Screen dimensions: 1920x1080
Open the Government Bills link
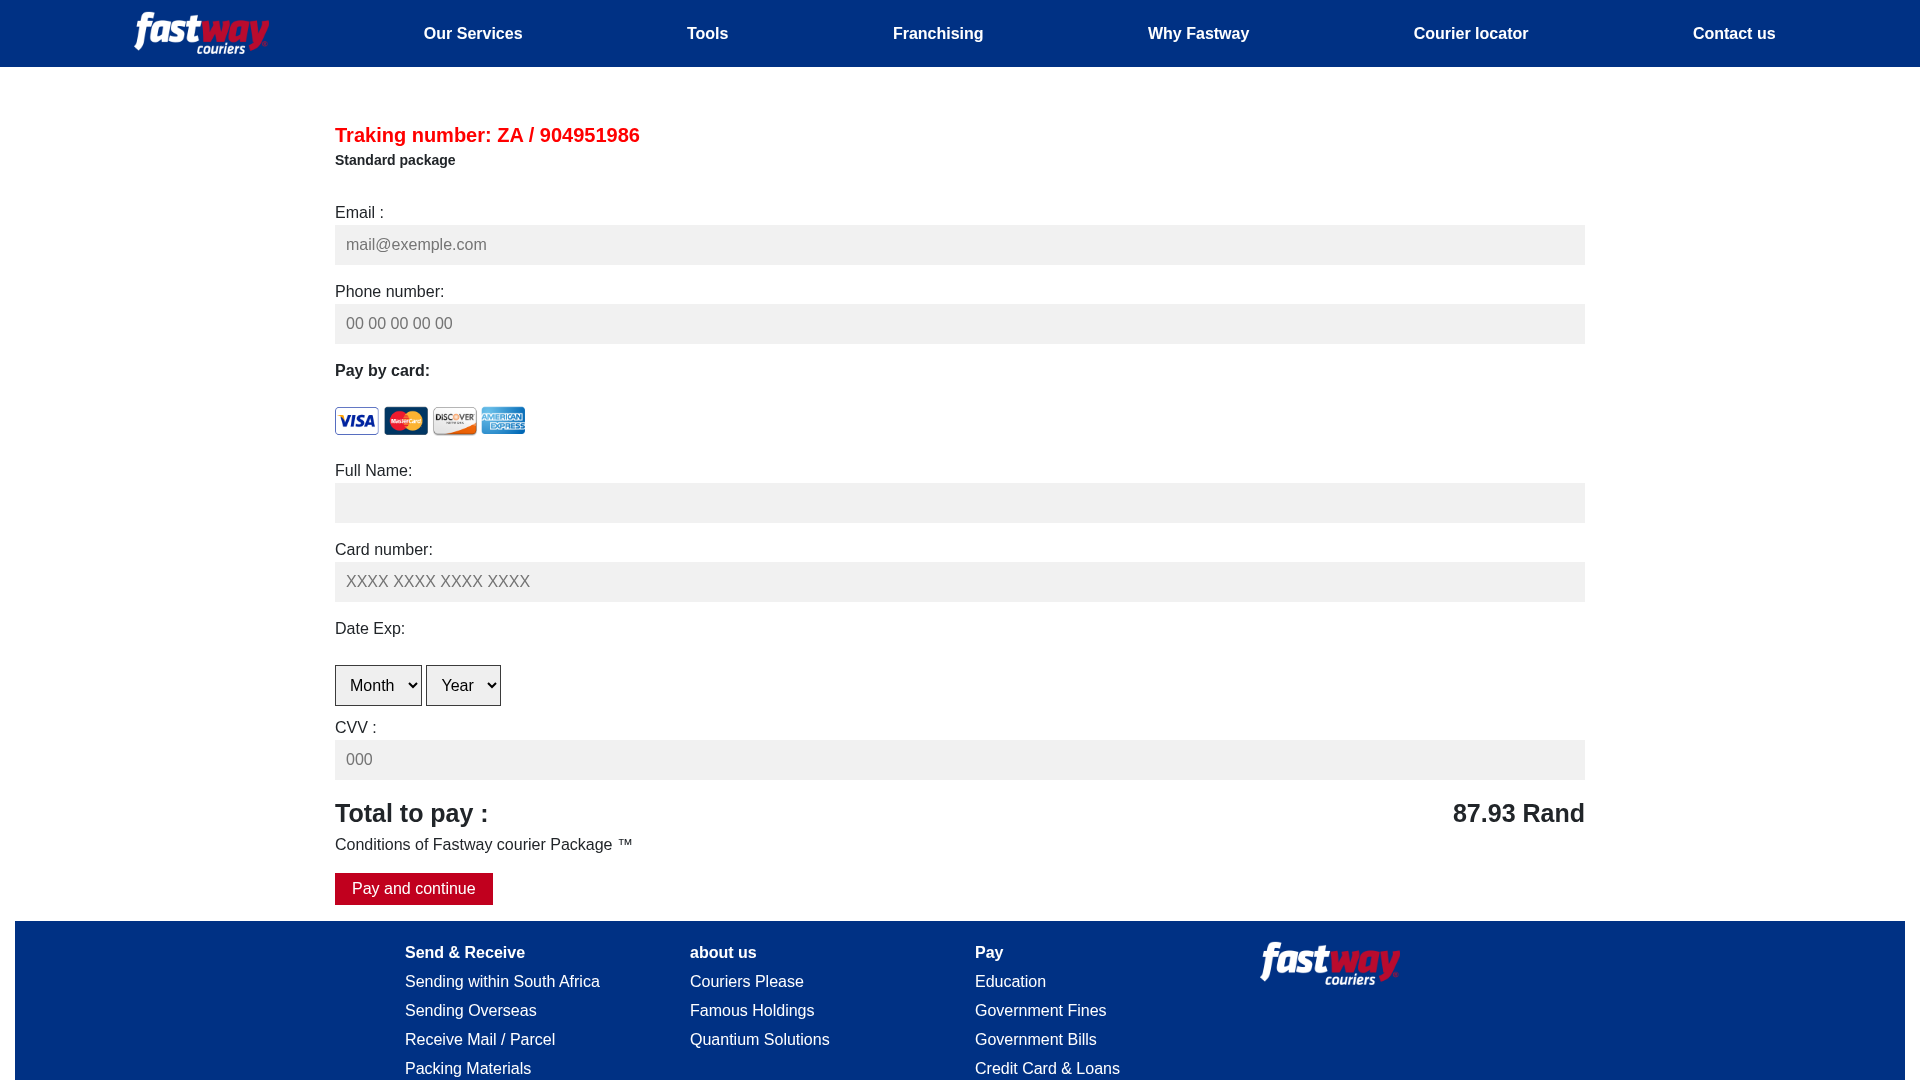pos(1036,1040)
